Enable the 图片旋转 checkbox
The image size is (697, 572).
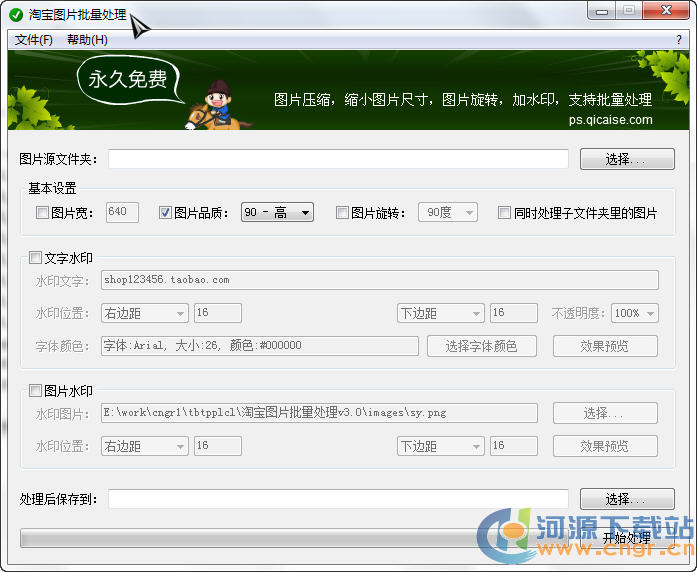point(342,213)
